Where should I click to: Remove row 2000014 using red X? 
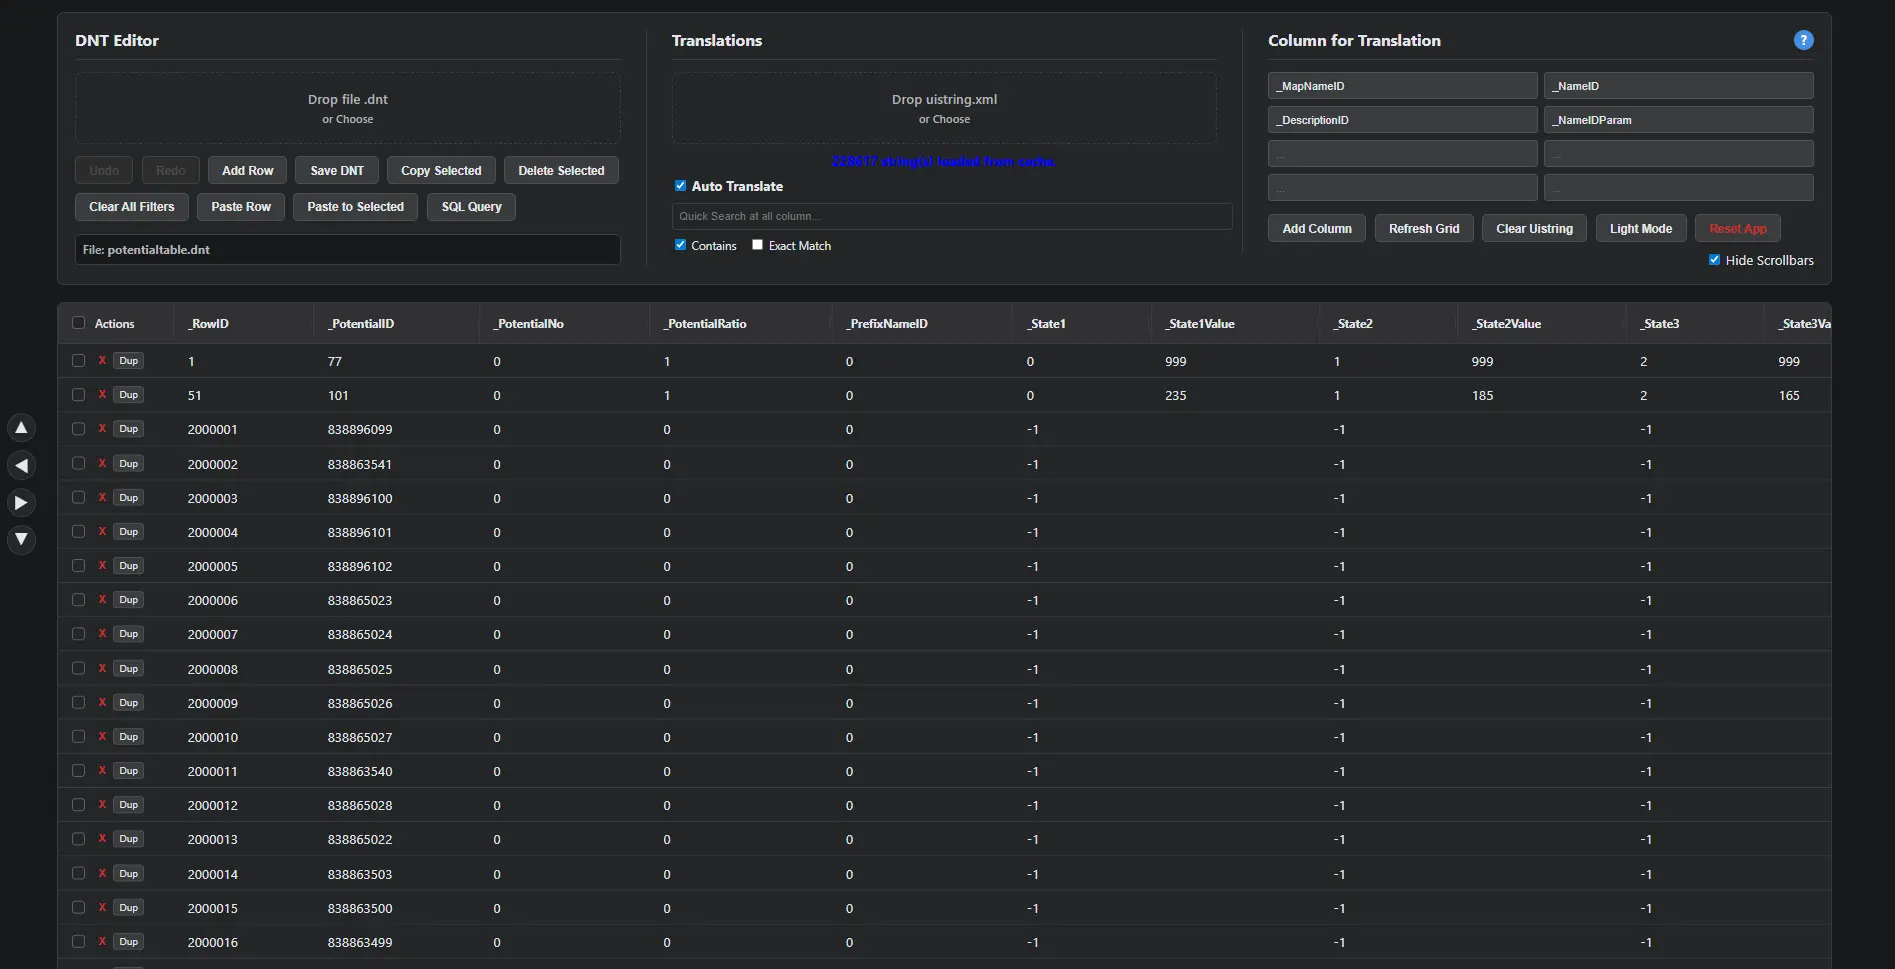102,874
